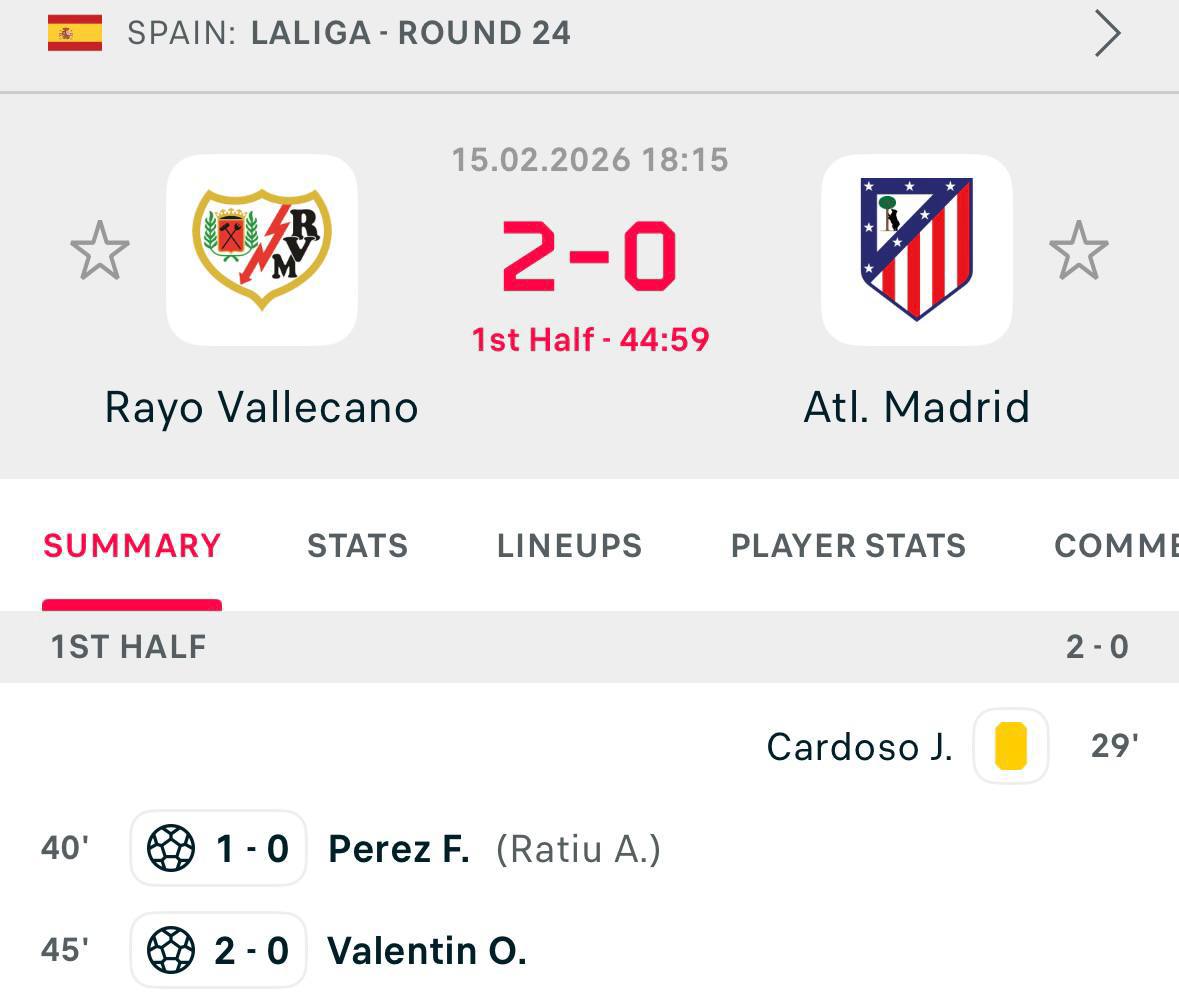This screenshot has height=1002, width=1179.
Task: Tap the 2 - 0 goal ball icon
Action: click(171, 950)
